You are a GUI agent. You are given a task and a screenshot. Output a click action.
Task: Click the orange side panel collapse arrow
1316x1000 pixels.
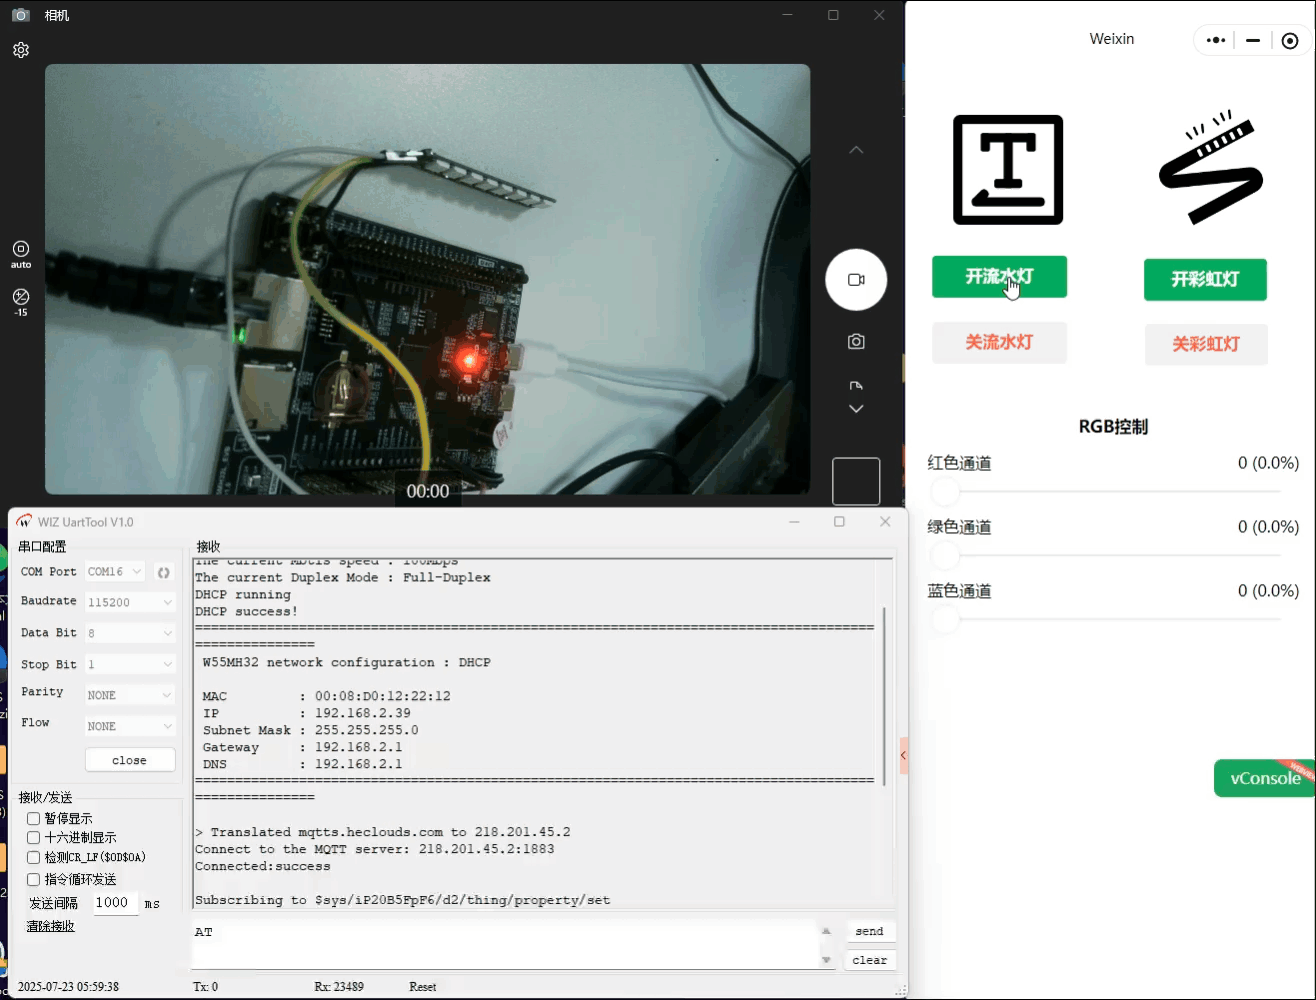click(x=904, y=756)
